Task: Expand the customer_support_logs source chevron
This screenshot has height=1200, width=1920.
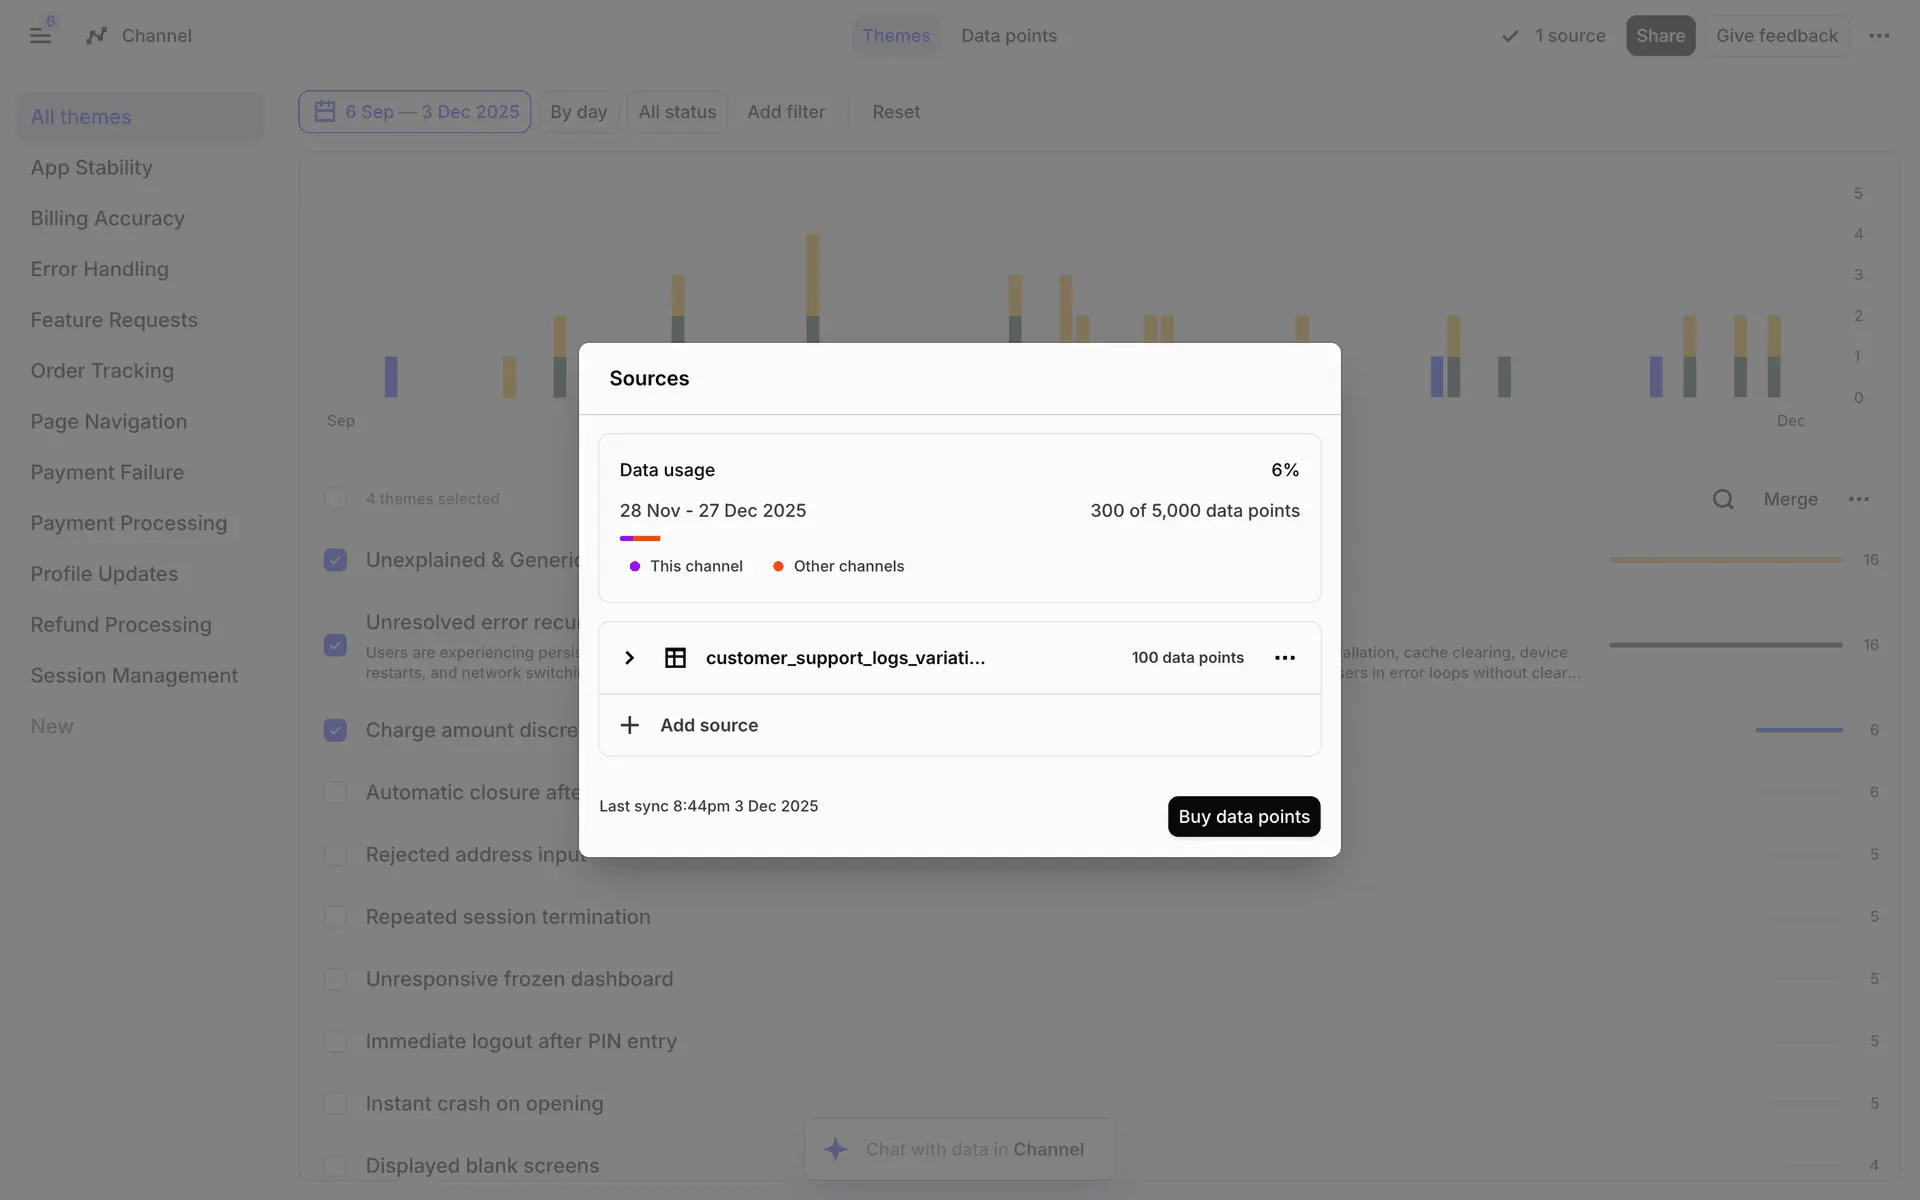Action: (x=629, y=658)
